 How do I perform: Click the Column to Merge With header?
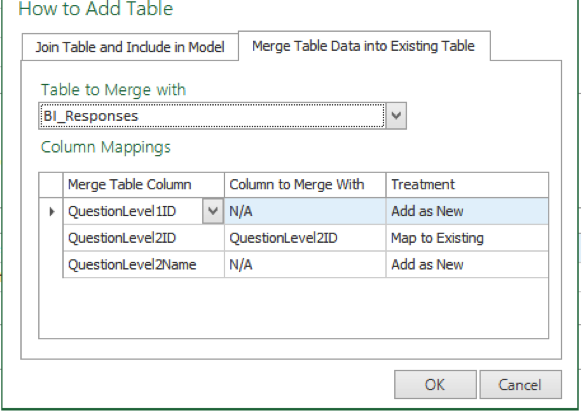click(x=305, y=184)
